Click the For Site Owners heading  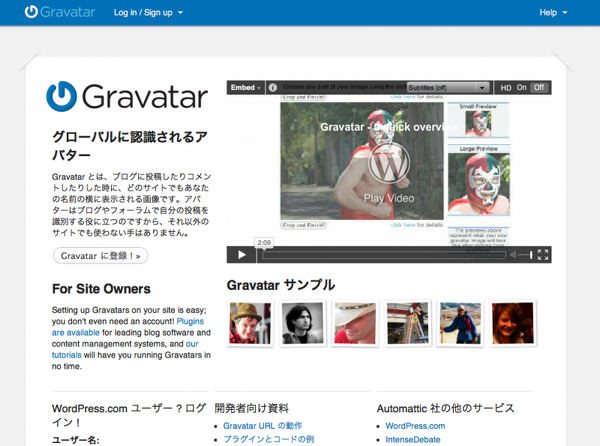pyautogui.click(x=101, y=289)
